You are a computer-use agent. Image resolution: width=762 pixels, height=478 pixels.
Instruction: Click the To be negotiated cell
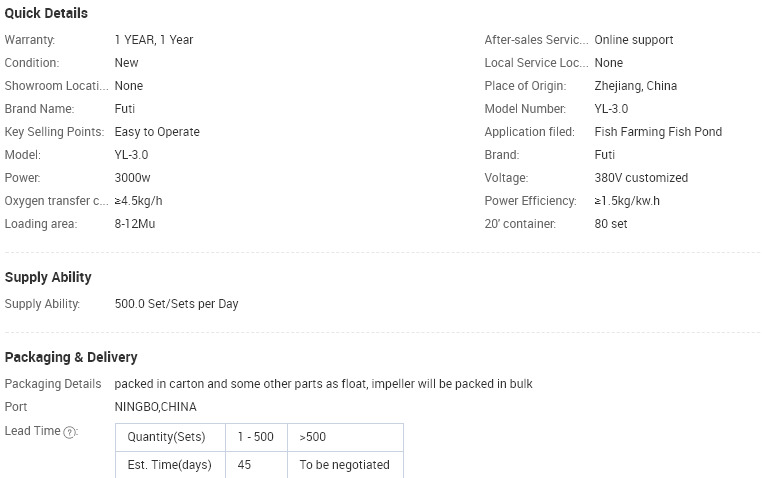[346, 465]
